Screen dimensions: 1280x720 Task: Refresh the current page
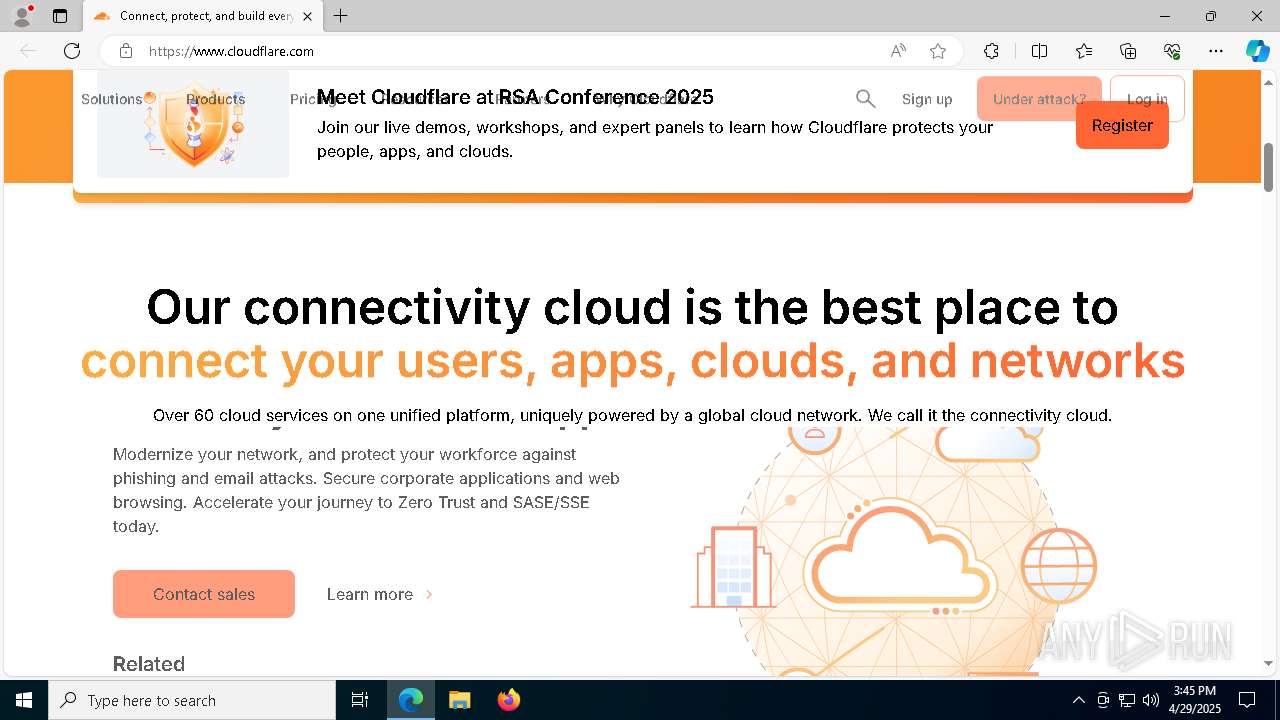click(72, 51)
